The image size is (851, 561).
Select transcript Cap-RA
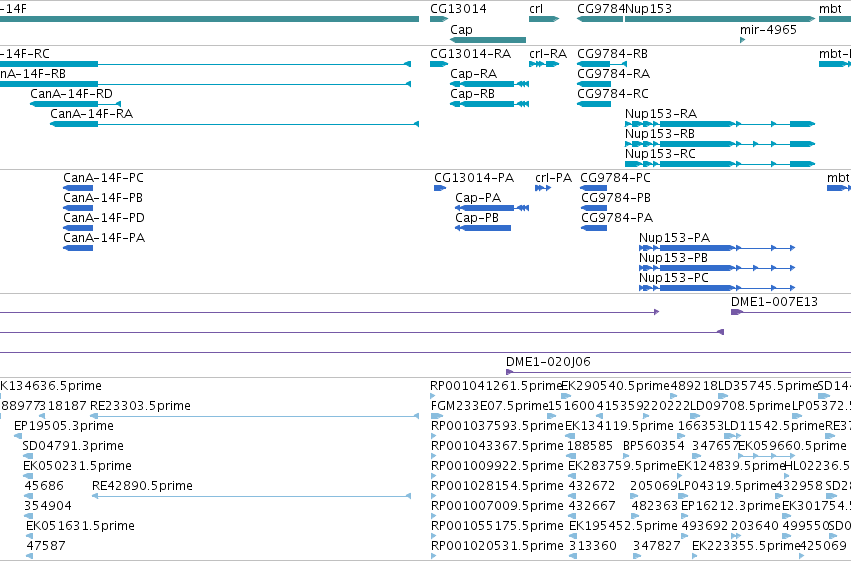(x=473, y=74)
